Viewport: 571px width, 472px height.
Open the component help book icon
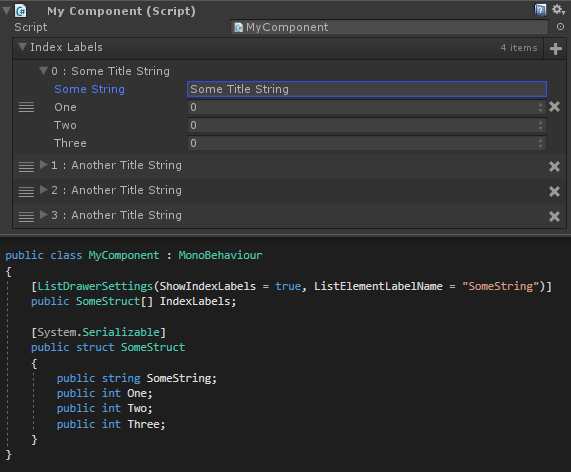pos(540,10)
